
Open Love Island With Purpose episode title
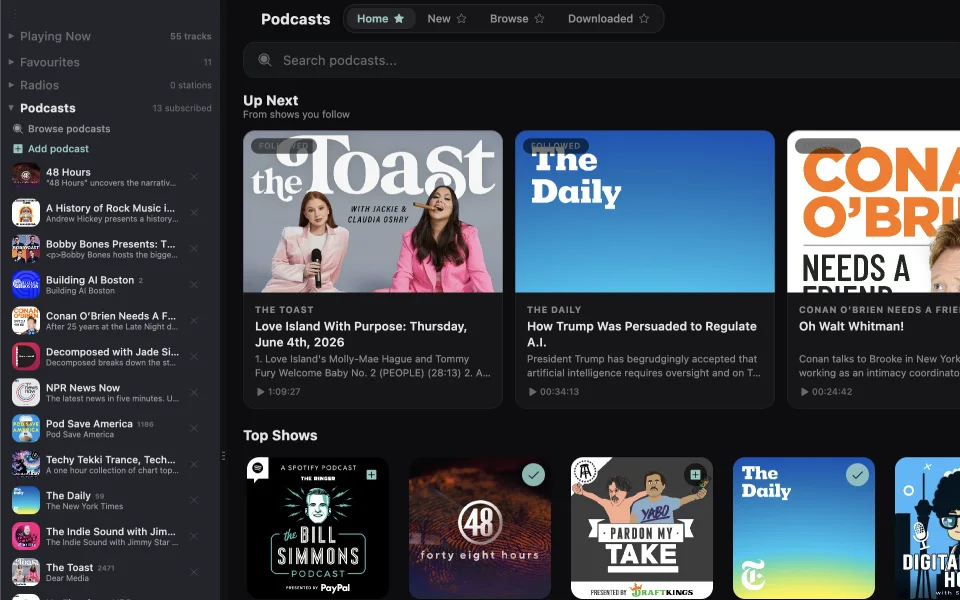(x=361, y=334)
